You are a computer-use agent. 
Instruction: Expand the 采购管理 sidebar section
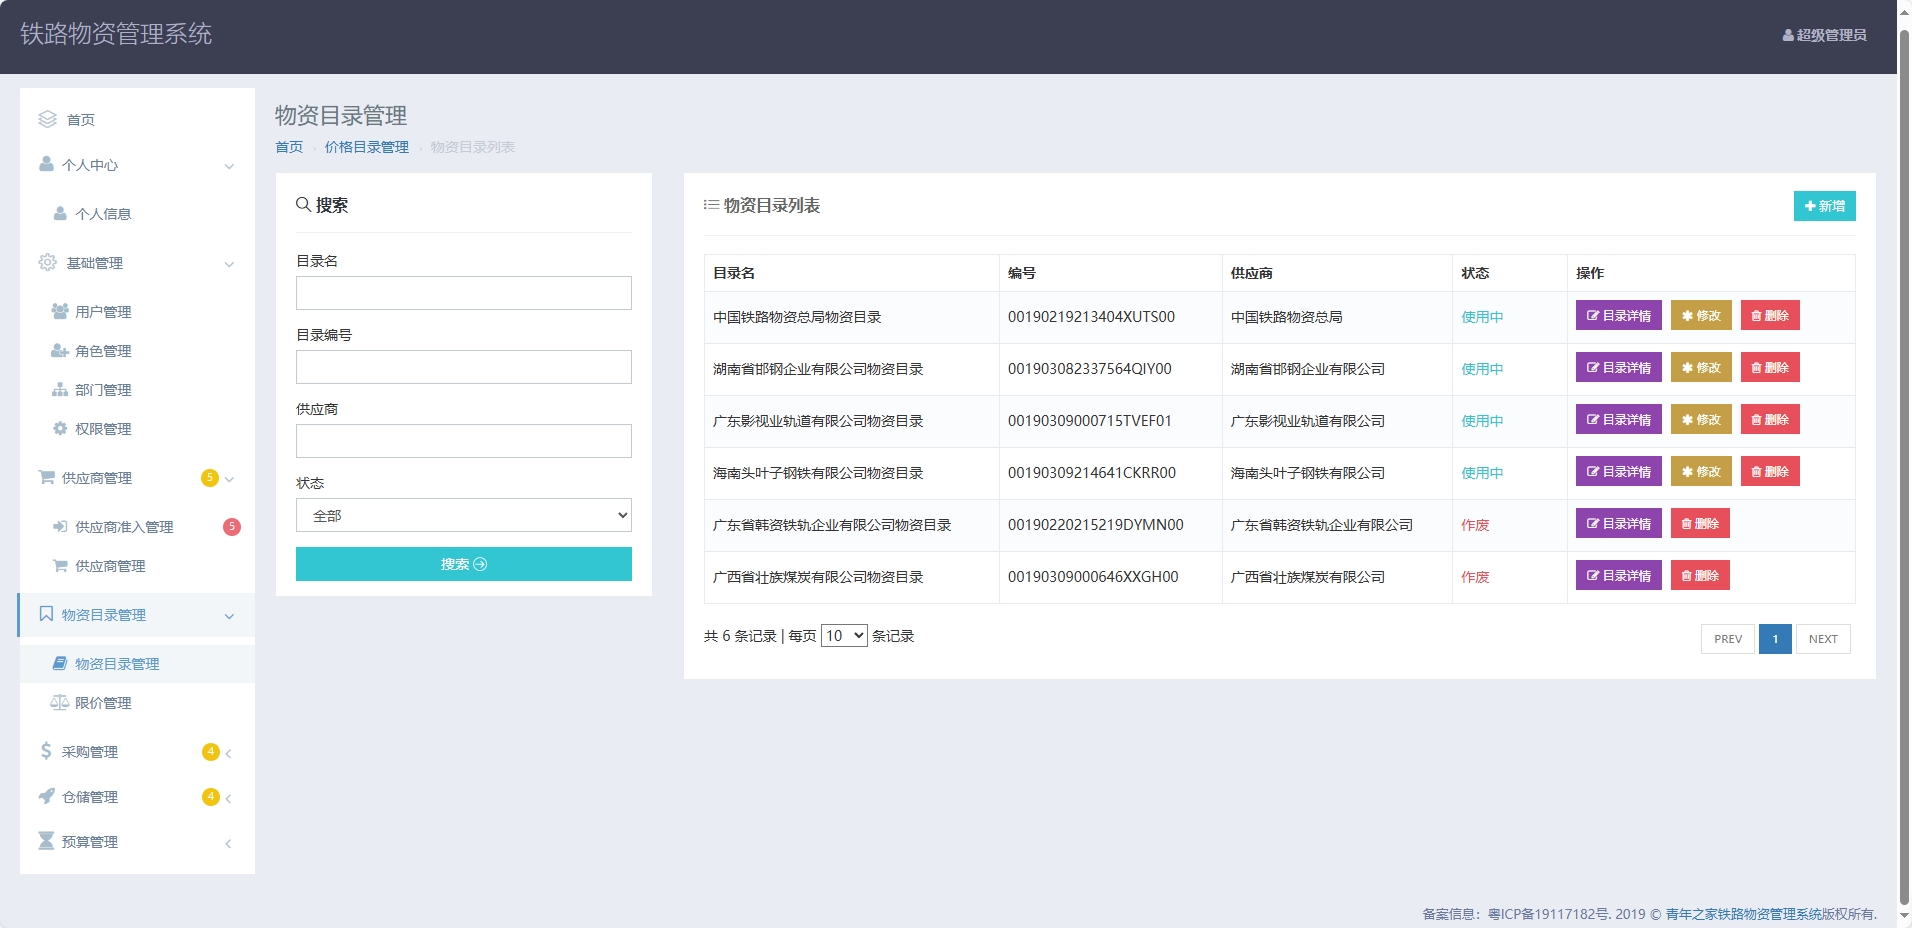(x=135, y=751)
